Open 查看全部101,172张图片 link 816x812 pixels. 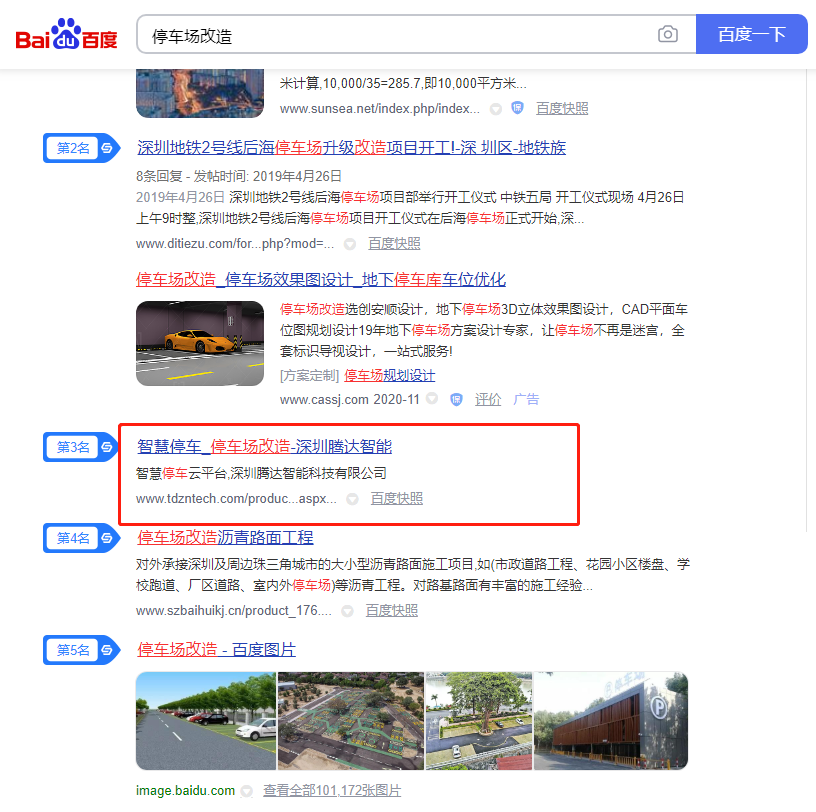(x=332, y=791)
